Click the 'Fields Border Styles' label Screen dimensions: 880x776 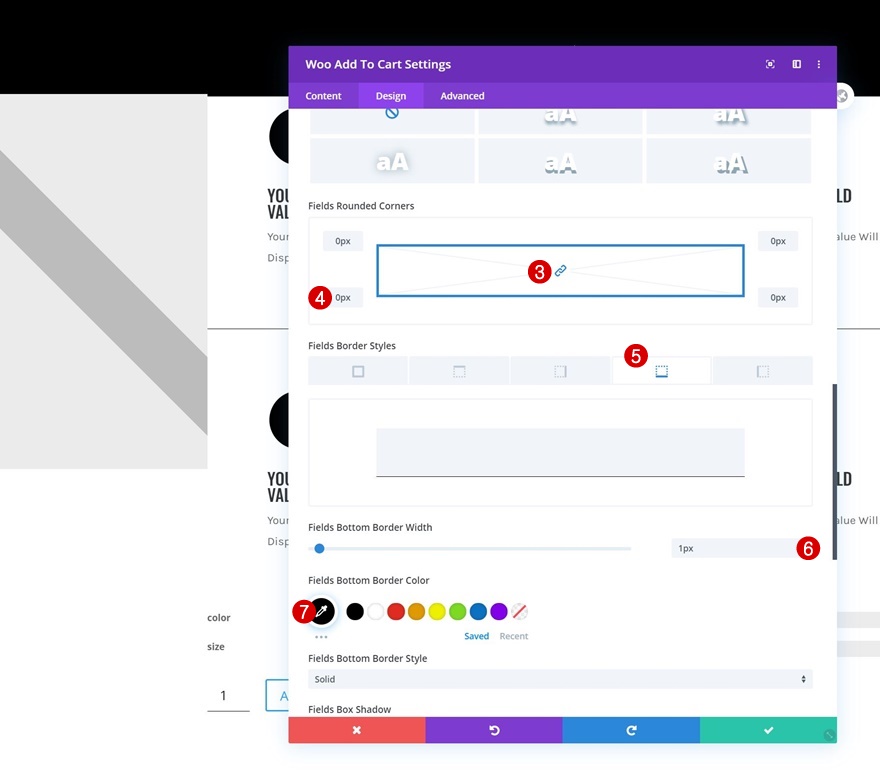coord(352,346)
